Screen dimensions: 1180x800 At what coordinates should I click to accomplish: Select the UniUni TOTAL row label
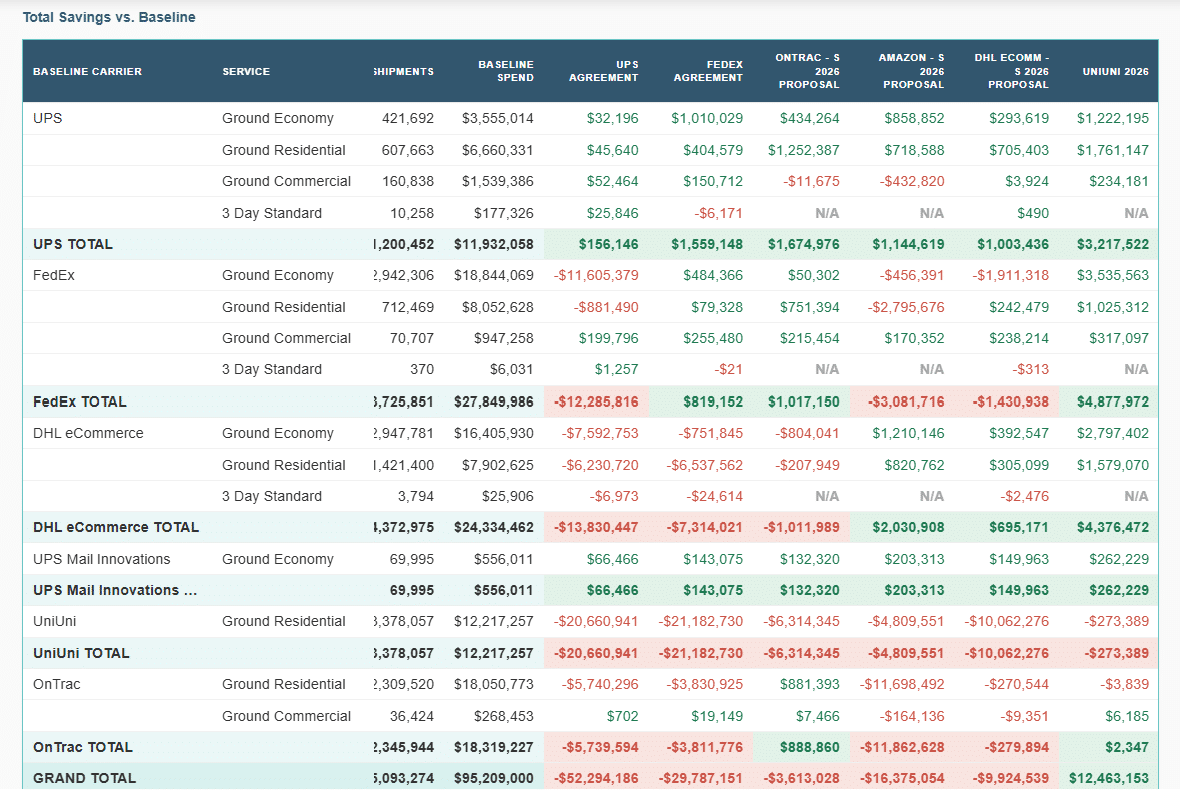(x=81, y=653)
